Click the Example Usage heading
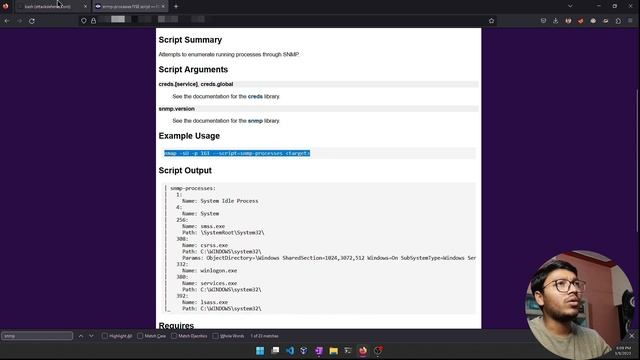This screenshot has height=360, width=640. [x=189, y=136]
